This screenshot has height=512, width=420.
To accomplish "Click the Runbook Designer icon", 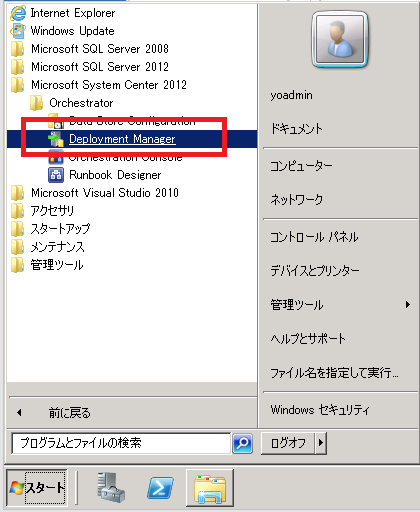I will pos(56,175).
